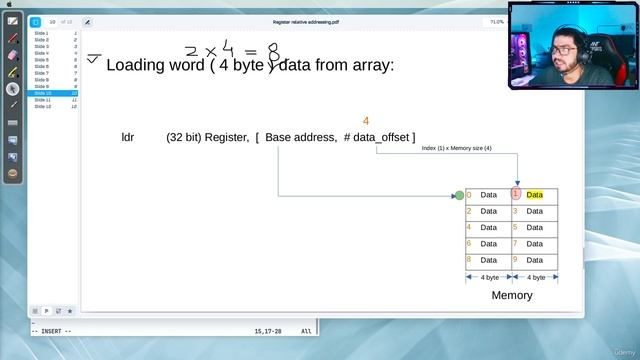This screenshot has height=360, width=640.
Task: Click the Data cell at index 5
Action: click(535, 228)
